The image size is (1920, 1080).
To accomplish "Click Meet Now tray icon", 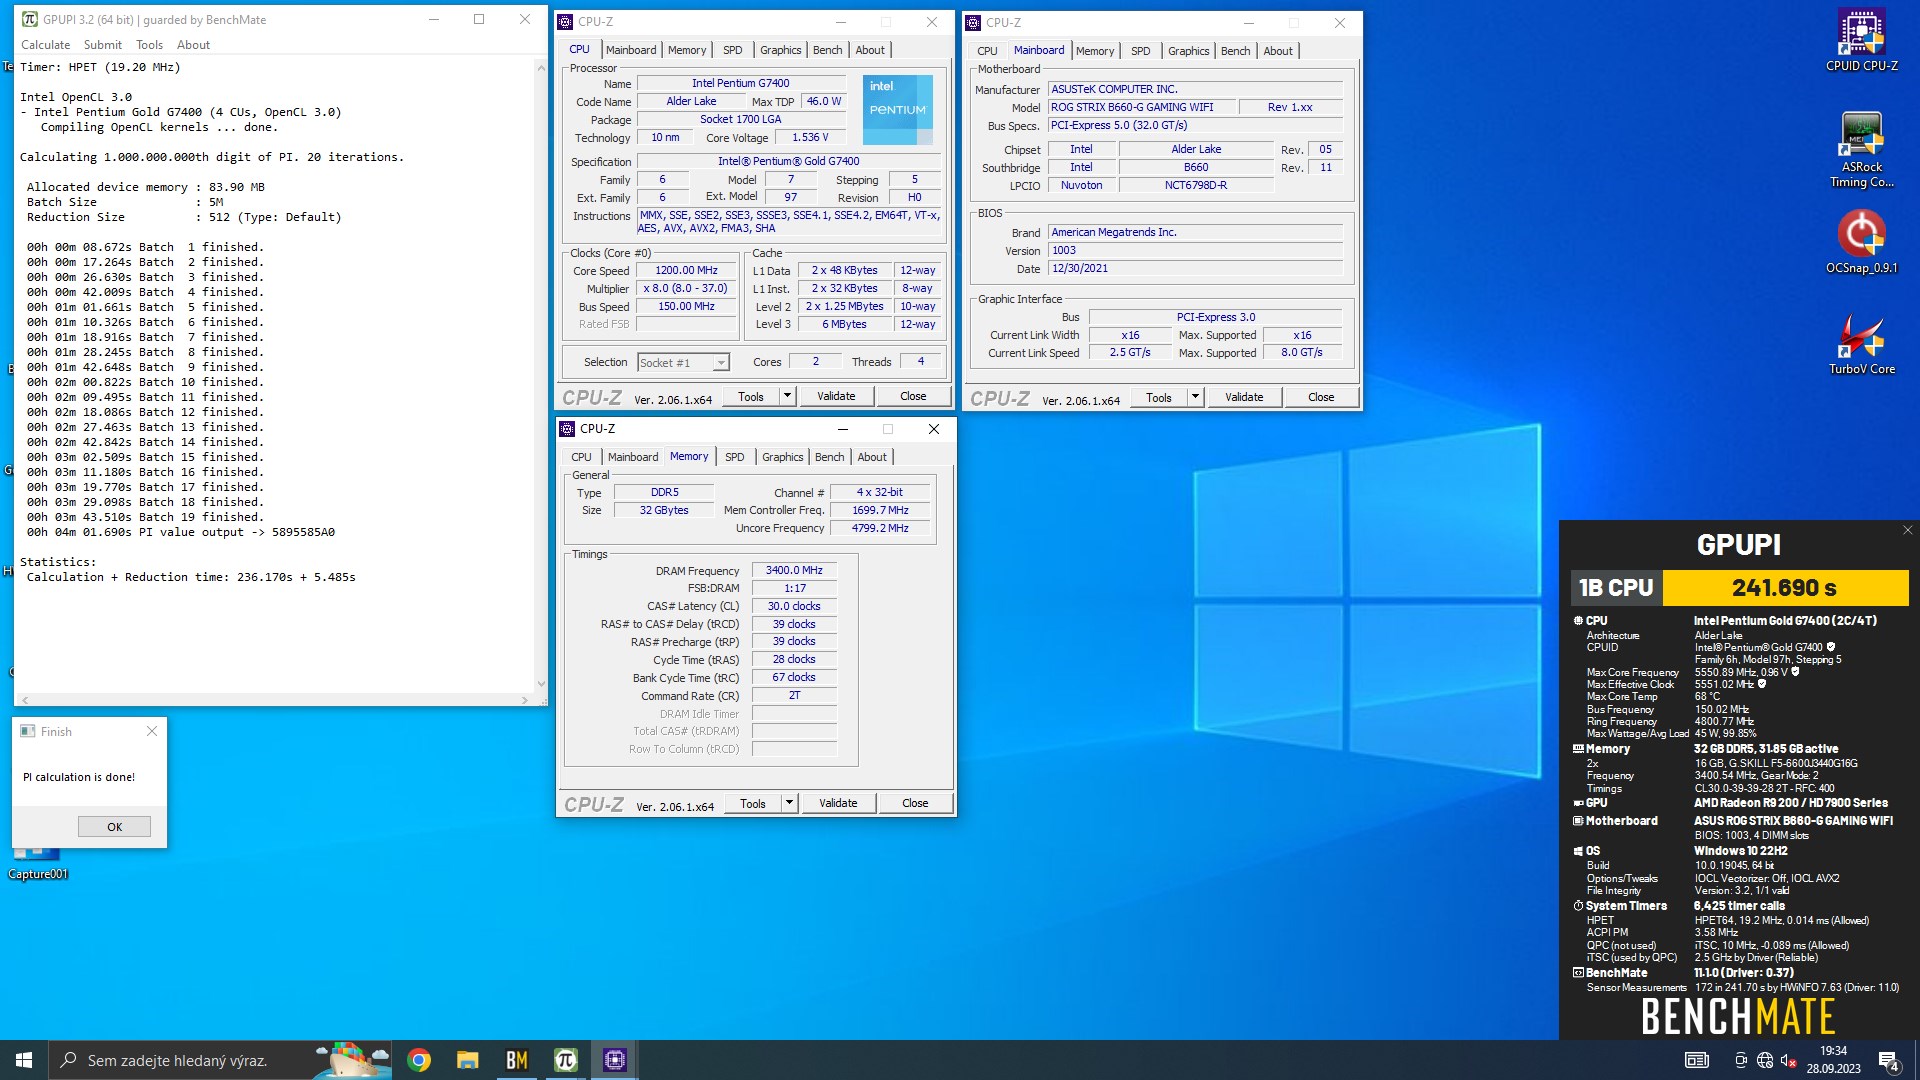I will click(1740, 1060).
